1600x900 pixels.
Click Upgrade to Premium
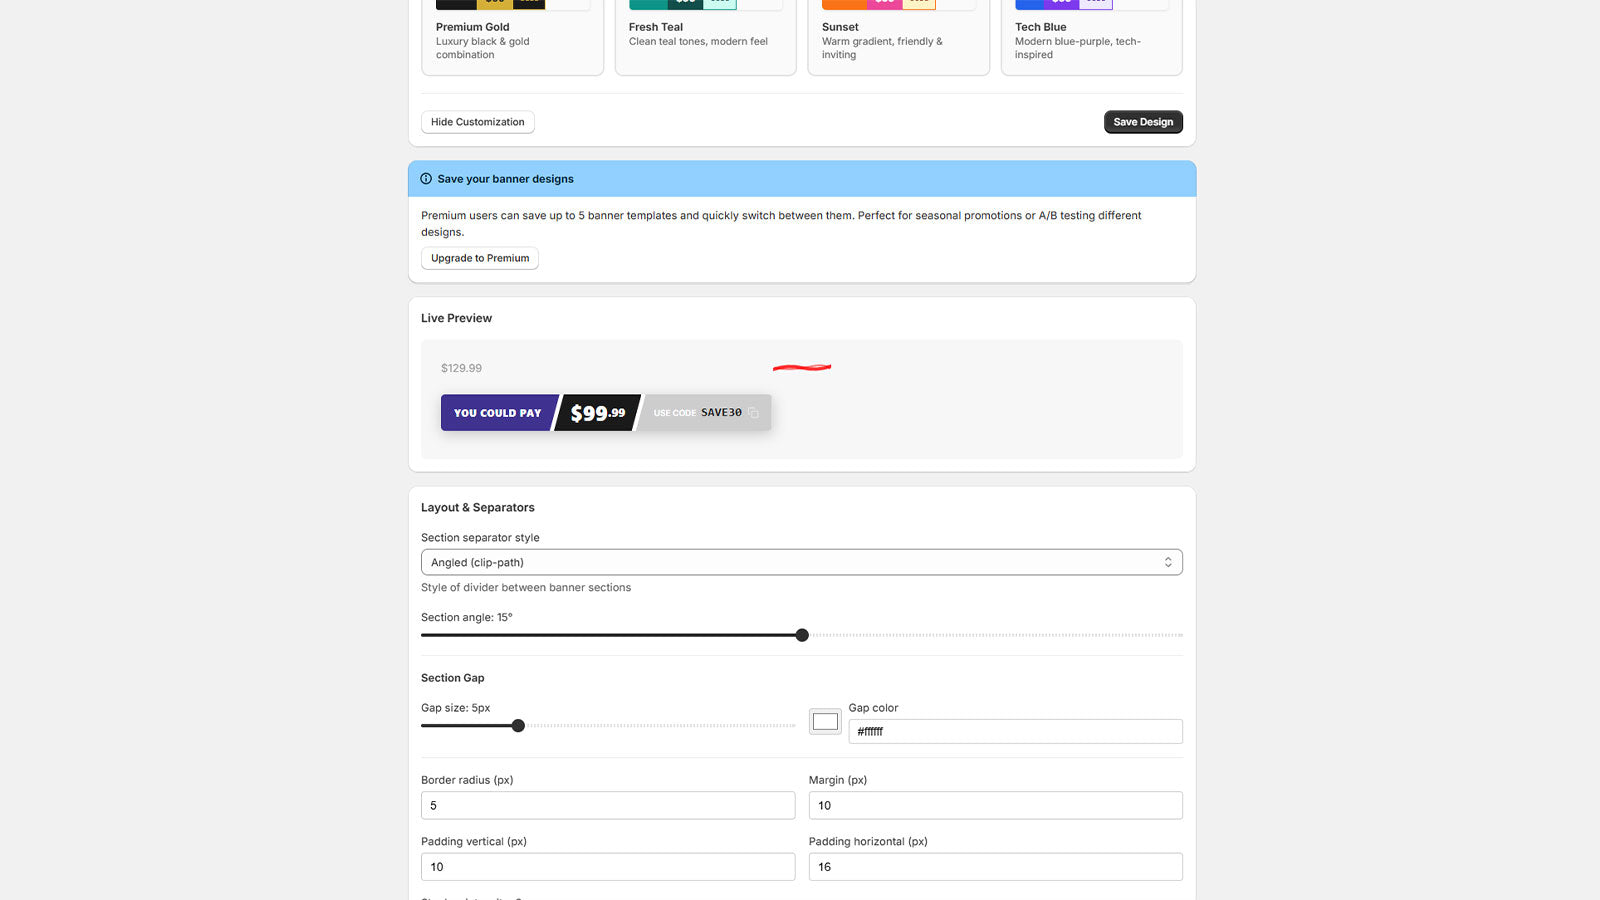click(x=480, y=258)
